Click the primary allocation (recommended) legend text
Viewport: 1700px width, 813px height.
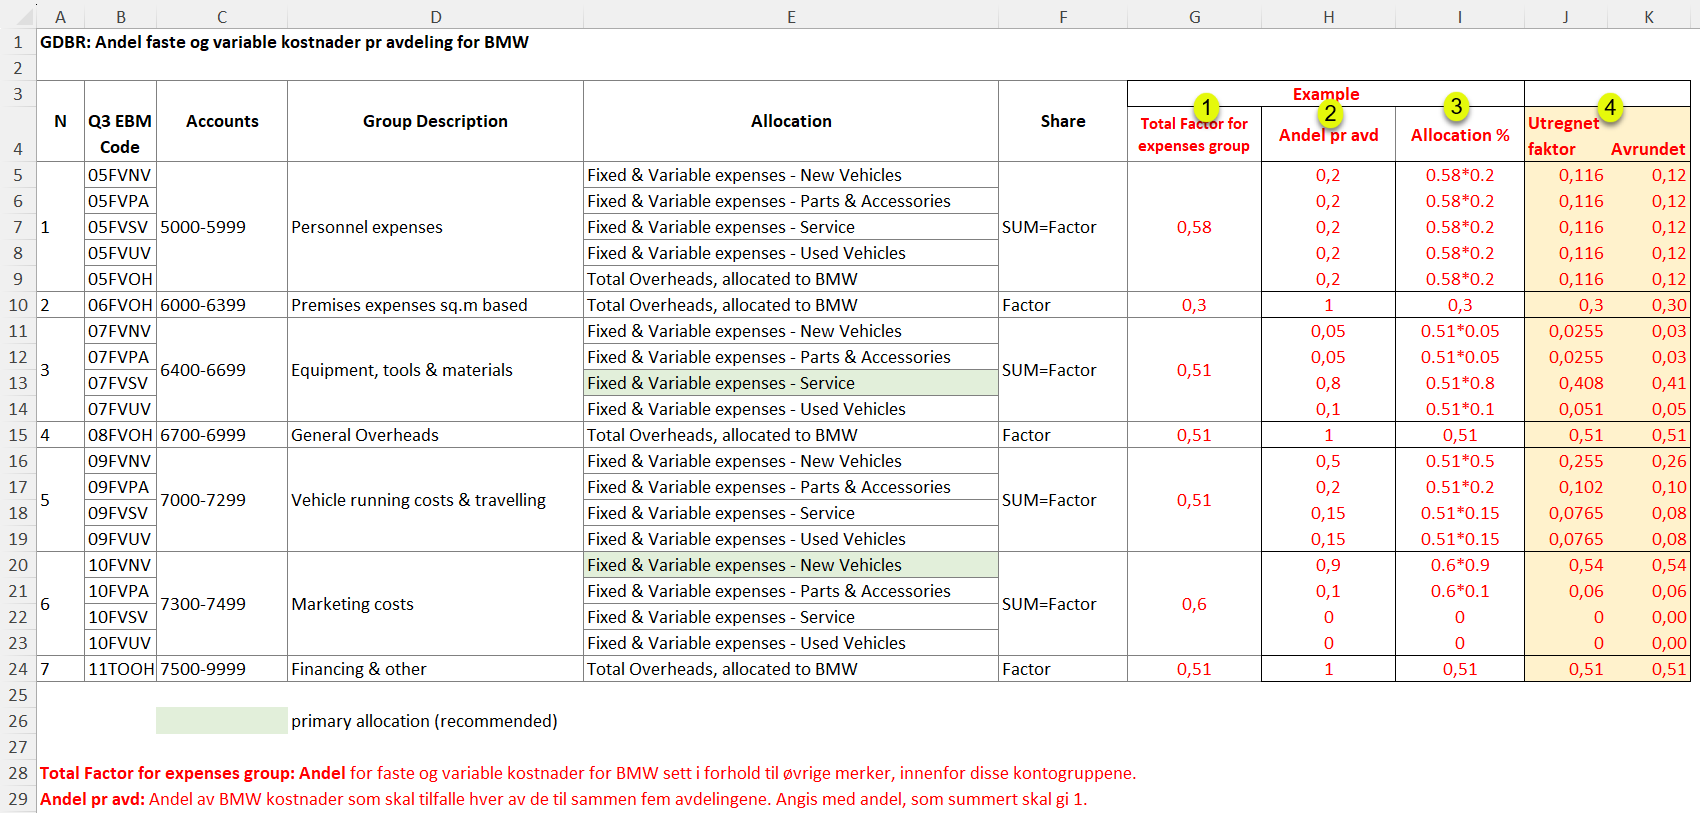(424, 721)
